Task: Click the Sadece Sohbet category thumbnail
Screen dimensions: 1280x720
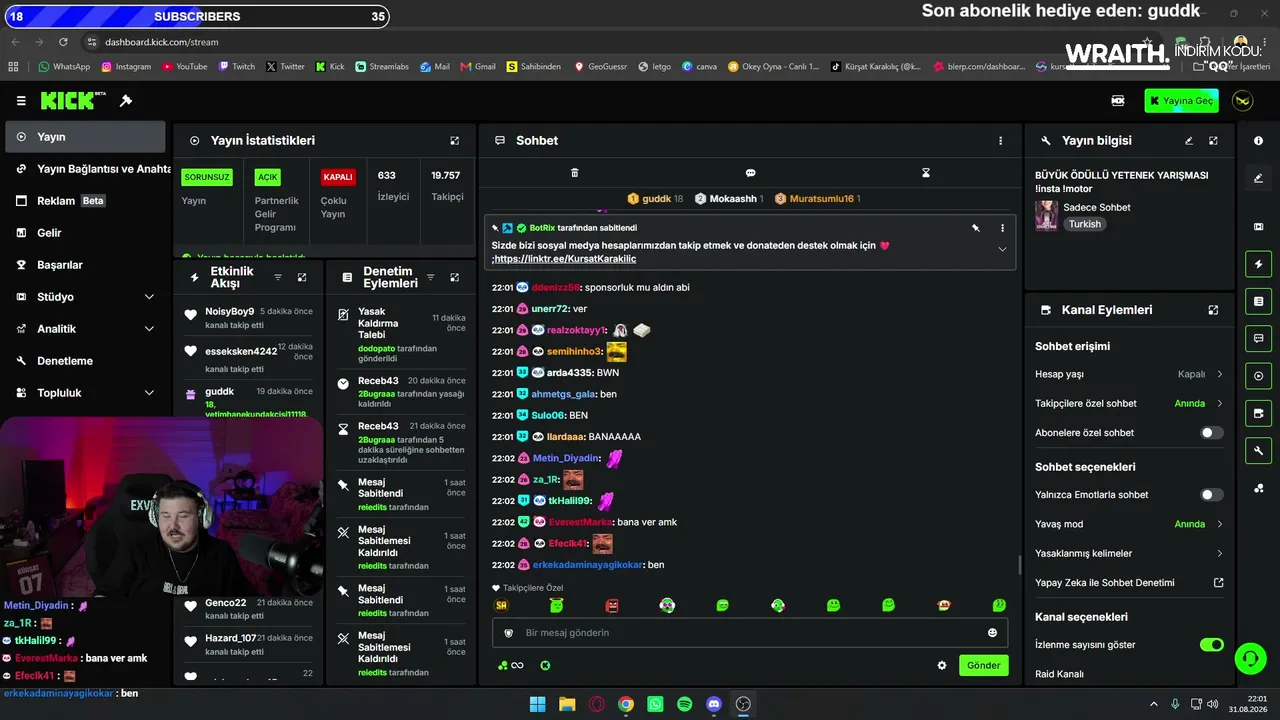Action: click(1047, 215)
